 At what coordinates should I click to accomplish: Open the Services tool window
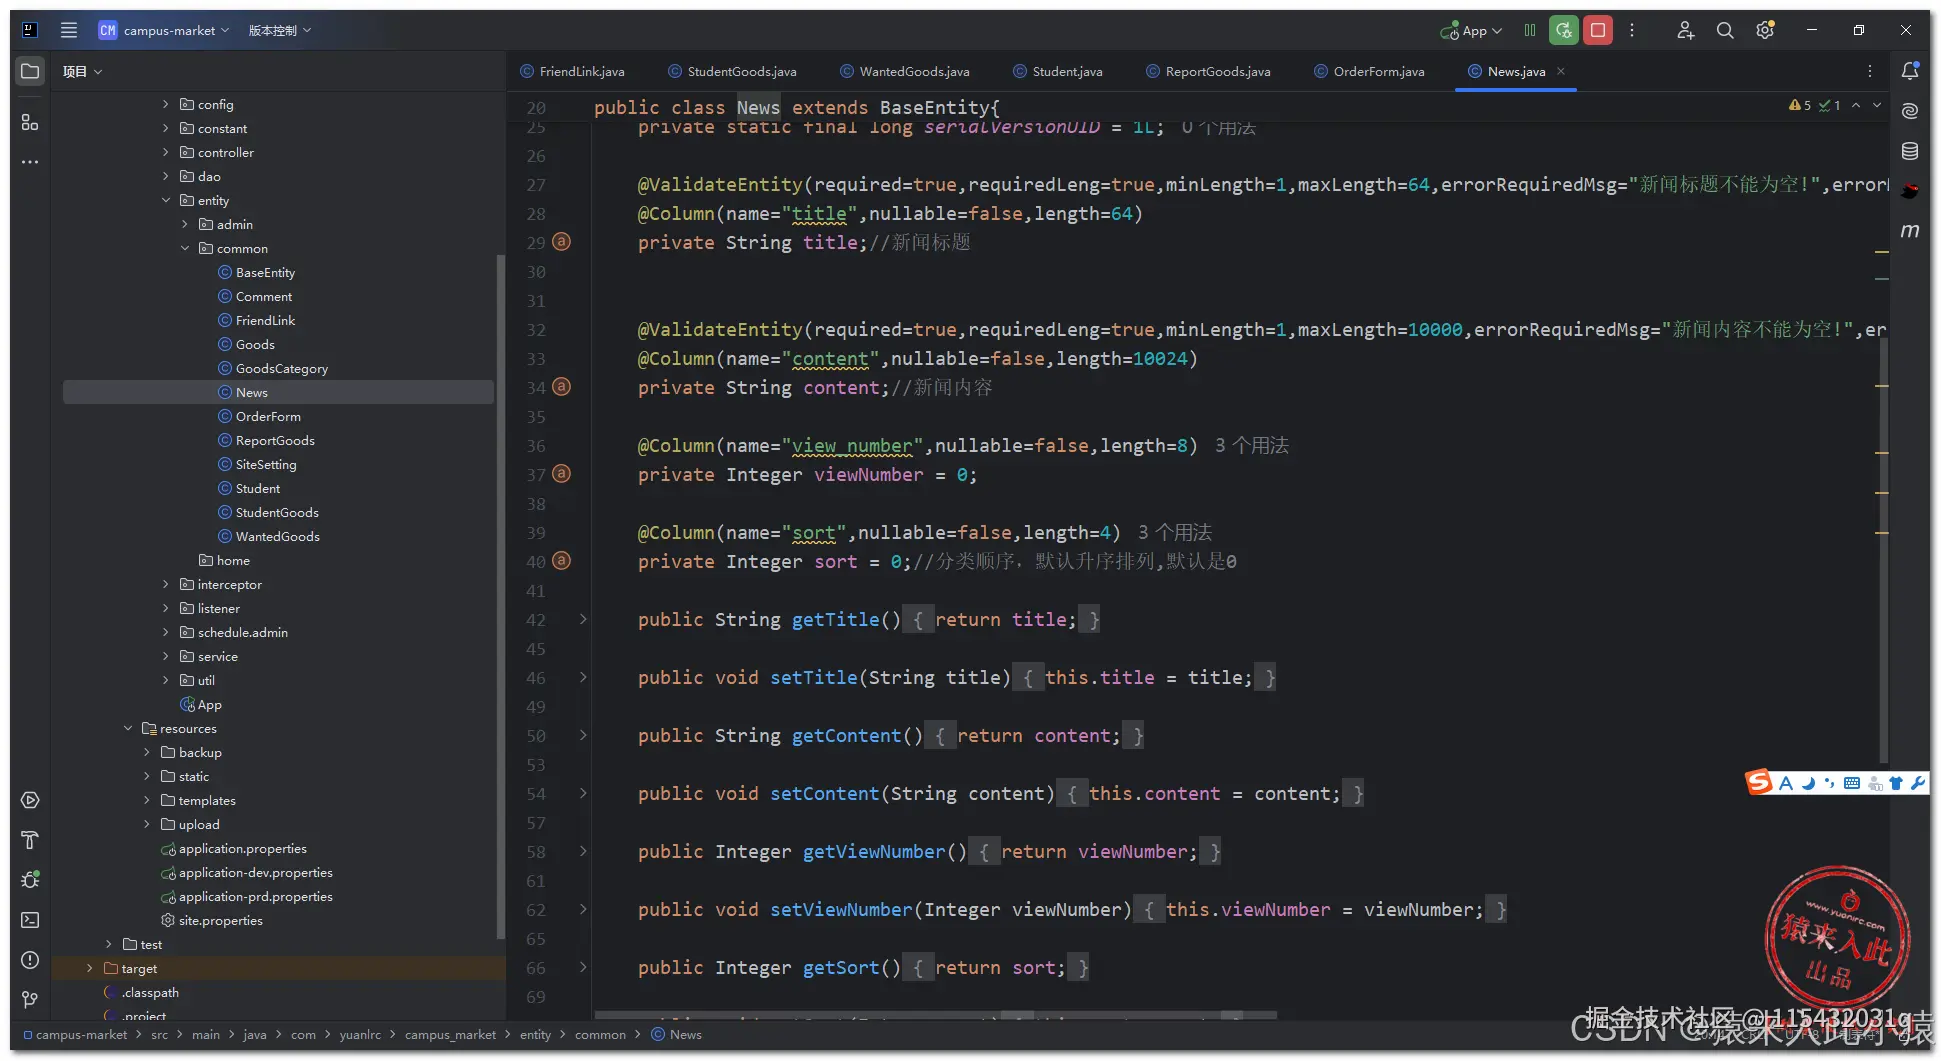(x=30, y=800)
